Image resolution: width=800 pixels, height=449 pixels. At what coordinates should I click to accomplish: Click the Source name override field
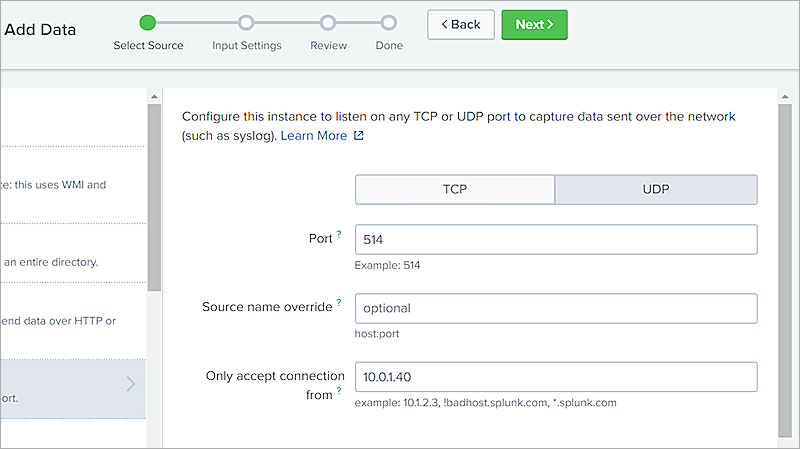coord(555,308)
